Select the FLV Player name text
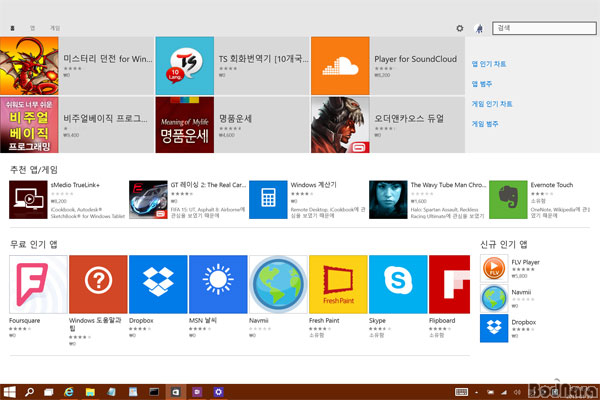Image resolution: width=600 pixels, height=400 pixels. tap(525, 262)
